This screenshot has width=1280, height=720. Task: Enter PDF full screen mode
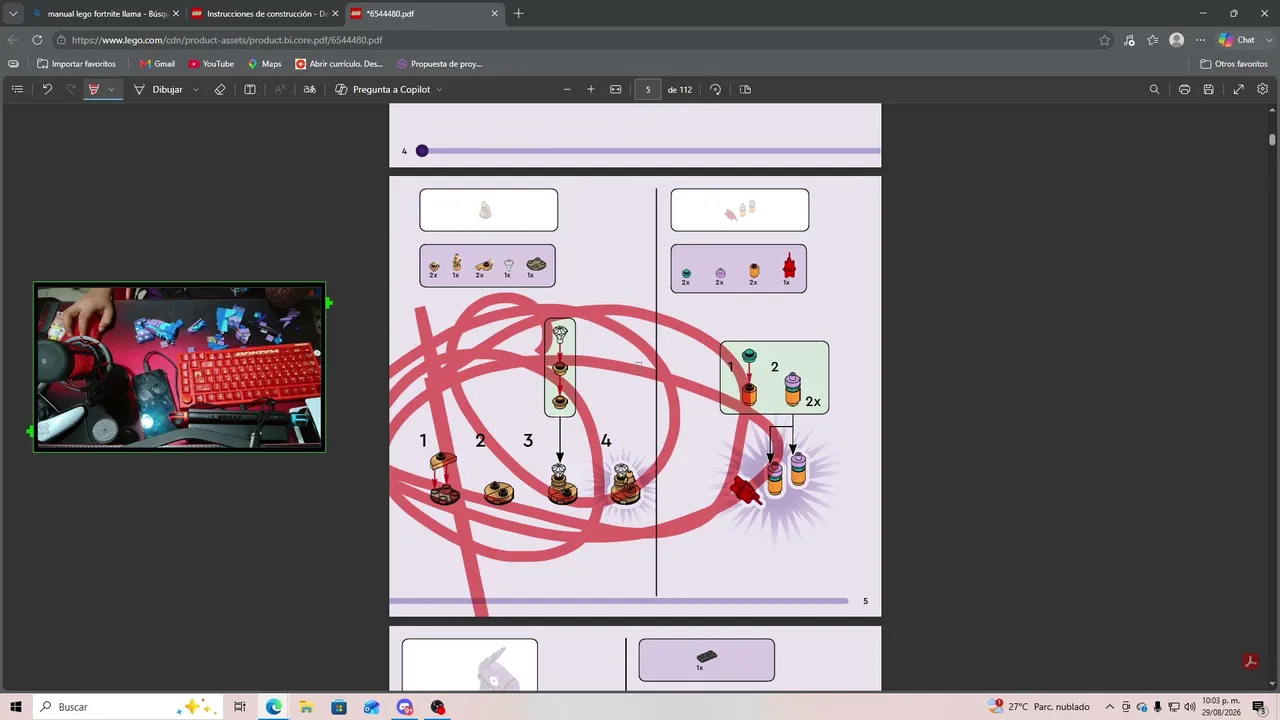pos(1239,89)
